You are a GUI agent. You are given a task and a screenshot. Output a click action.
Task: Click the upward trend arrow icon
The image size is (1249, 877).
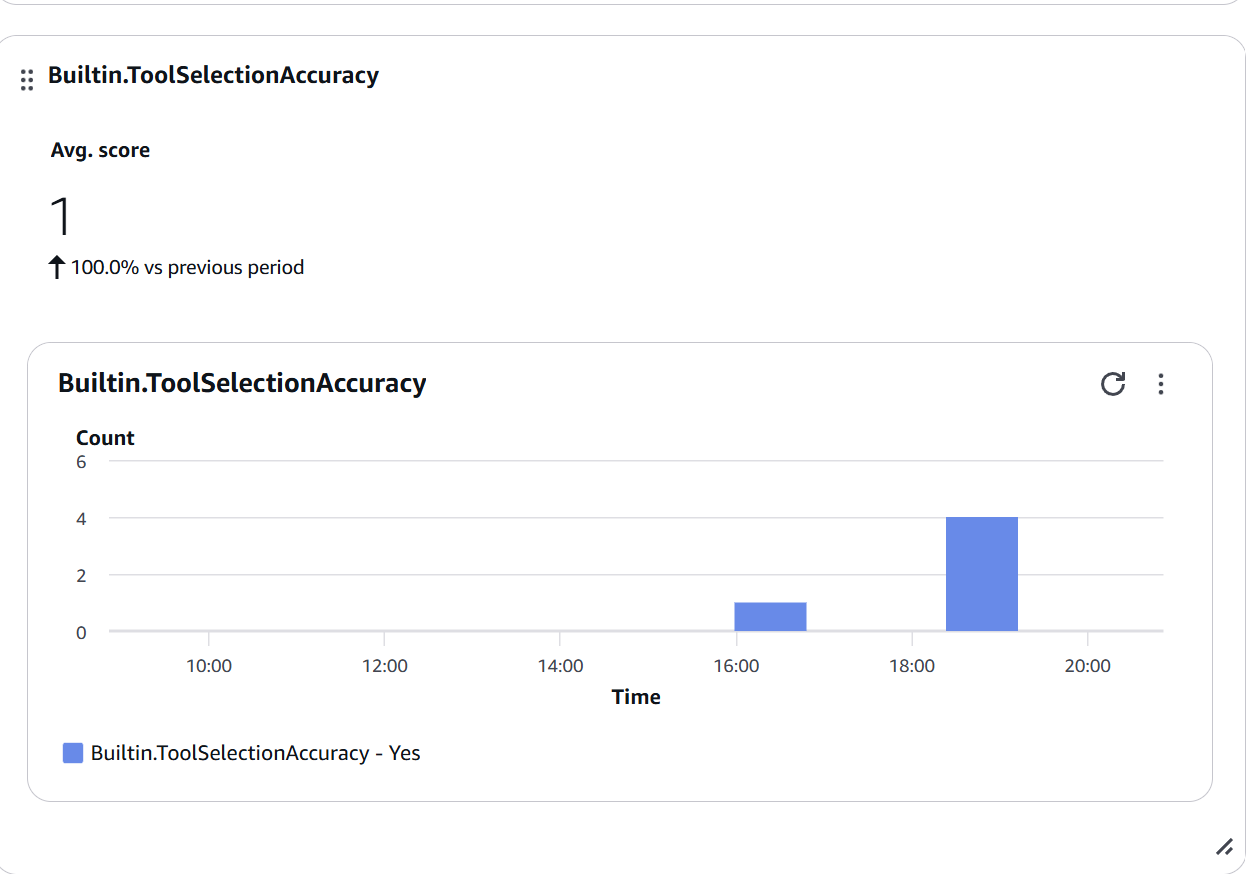click(58, 268)
